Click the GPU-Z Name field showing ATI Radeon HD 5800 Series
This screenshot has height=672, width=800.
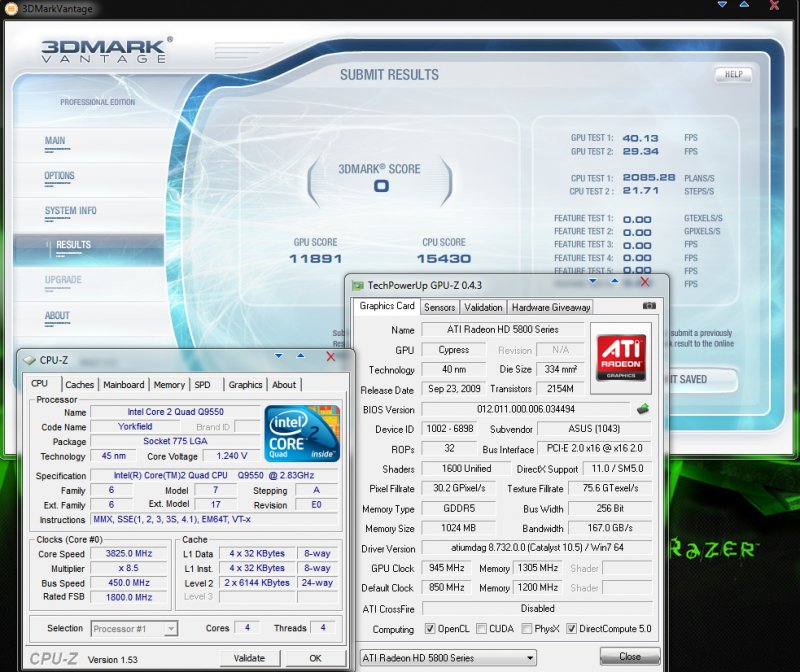pyautogui.click(x=503, y=330)
